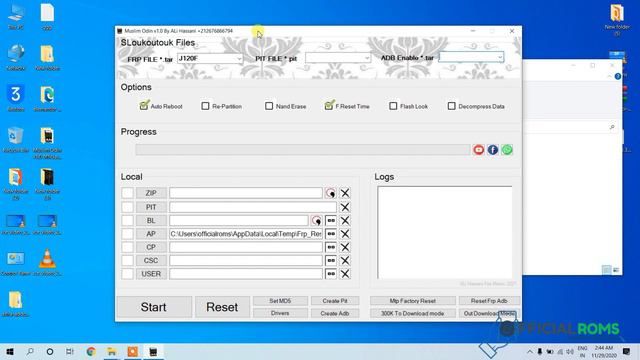
Task: Browse file for CSC row
Action: pos(331,260)
